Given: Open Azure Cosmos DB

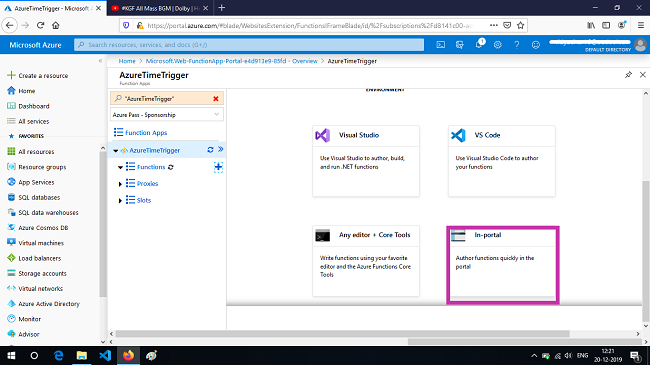Looking at the screenshot, I should click(x=38, y=228).
